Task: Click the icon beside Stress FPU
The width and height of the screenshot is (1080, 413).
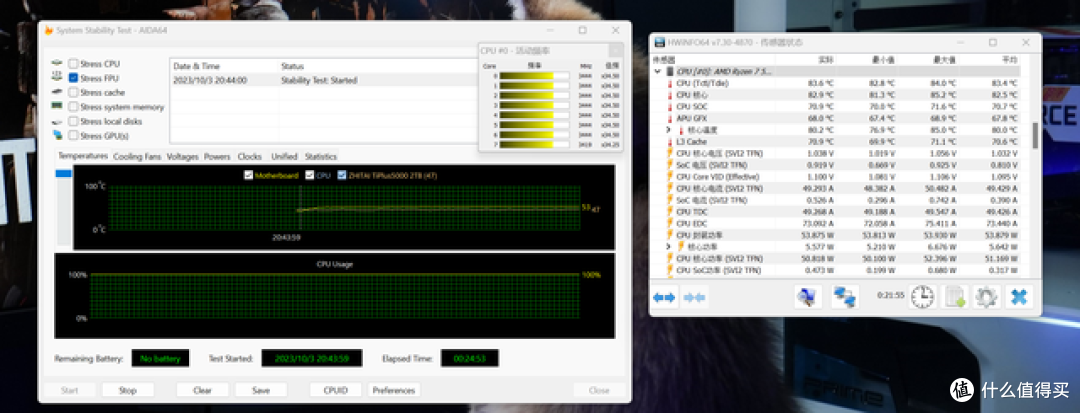Action: point(56,78)
